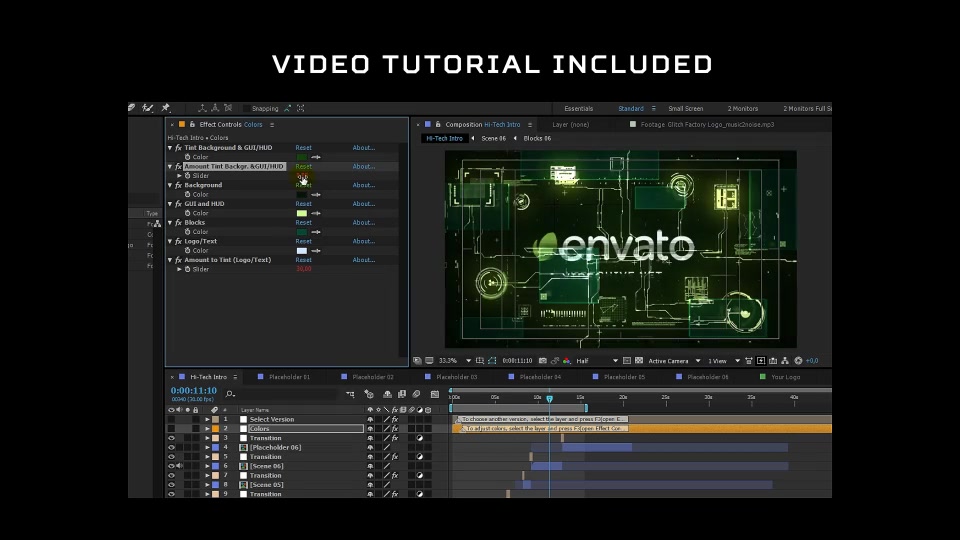Open the Composition Flowchart icon
960x540 pixels.
(x=785, y=361)
